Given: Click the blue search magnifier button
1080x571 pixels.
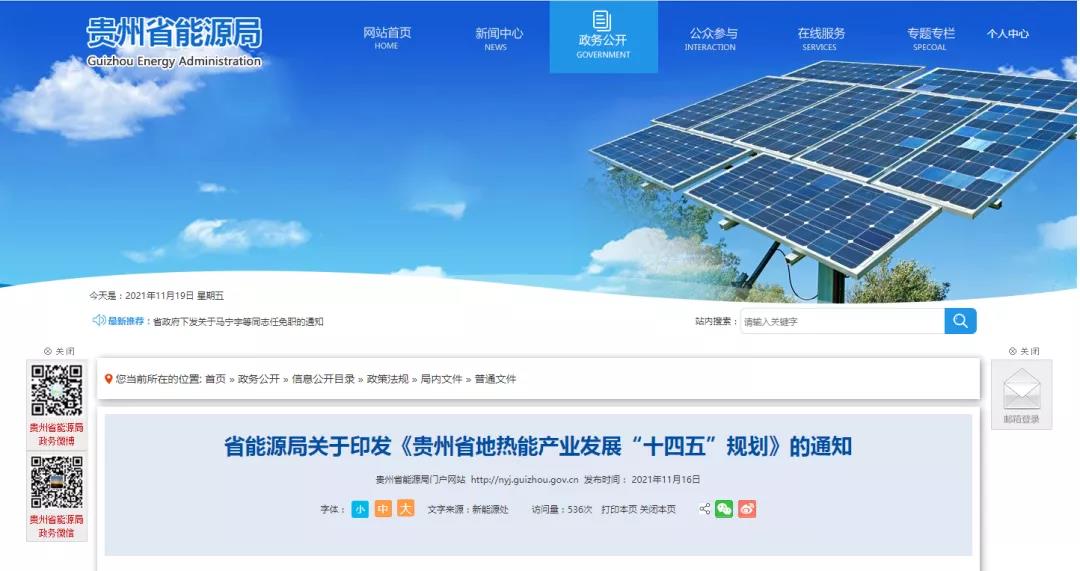Looking at the screenshot, I should [960, 321].
